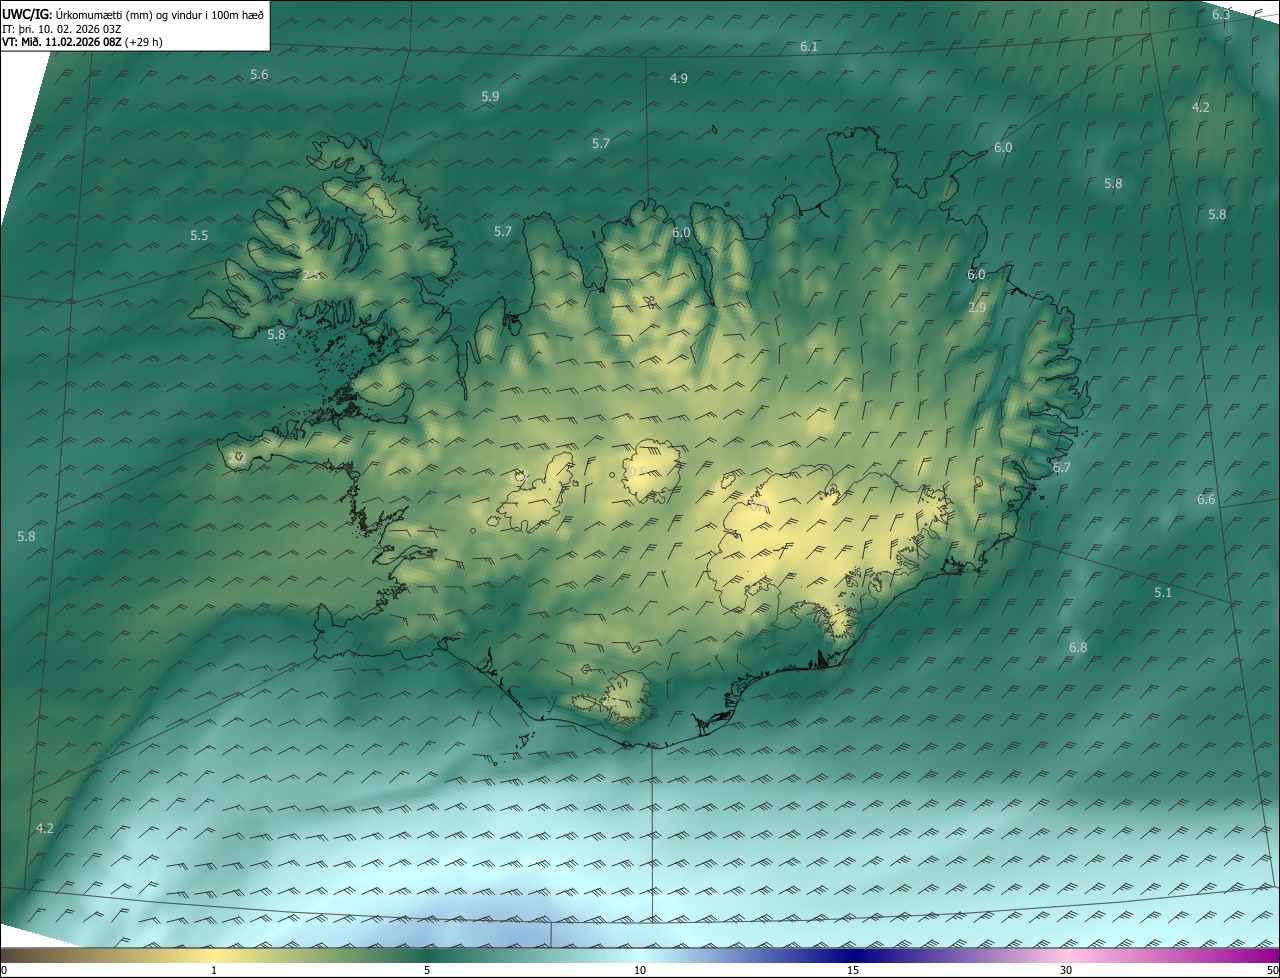Click the "4.9" value label
This screenshot has width=1280, height=978.
pos(678,78)
